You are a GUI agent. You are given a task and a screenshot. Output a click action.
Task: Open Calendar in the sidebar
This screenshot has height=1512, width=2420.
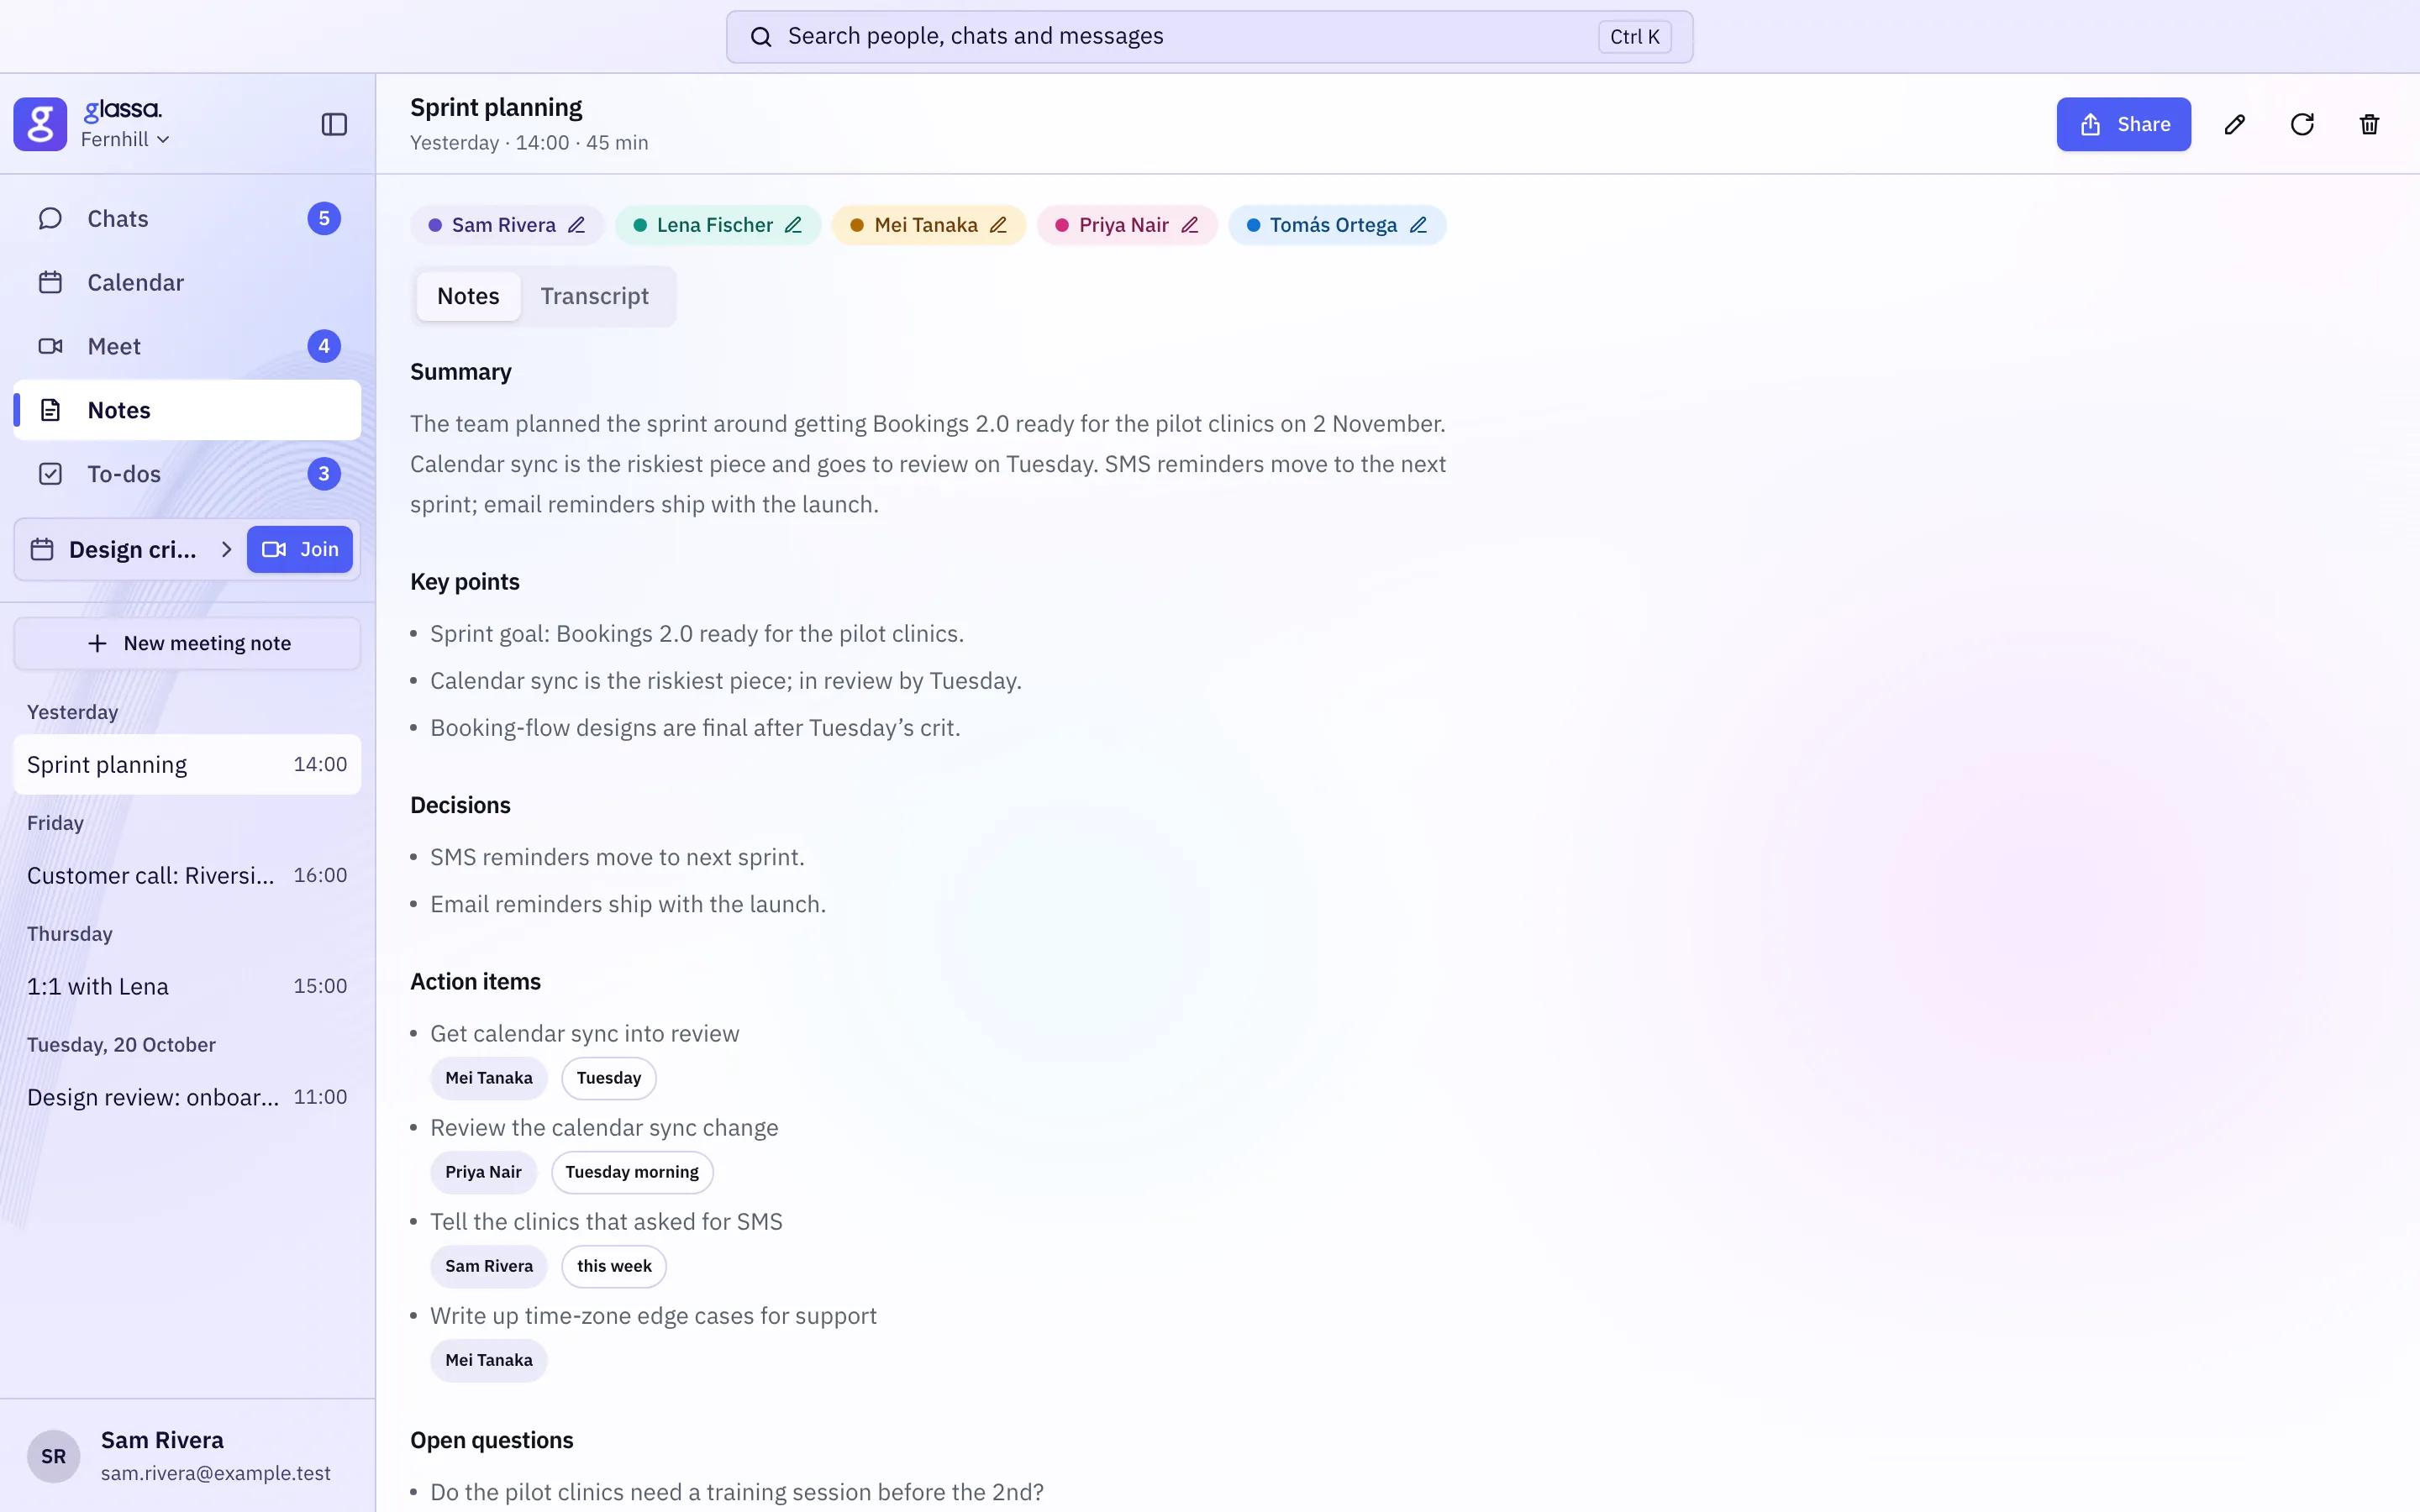187,282
